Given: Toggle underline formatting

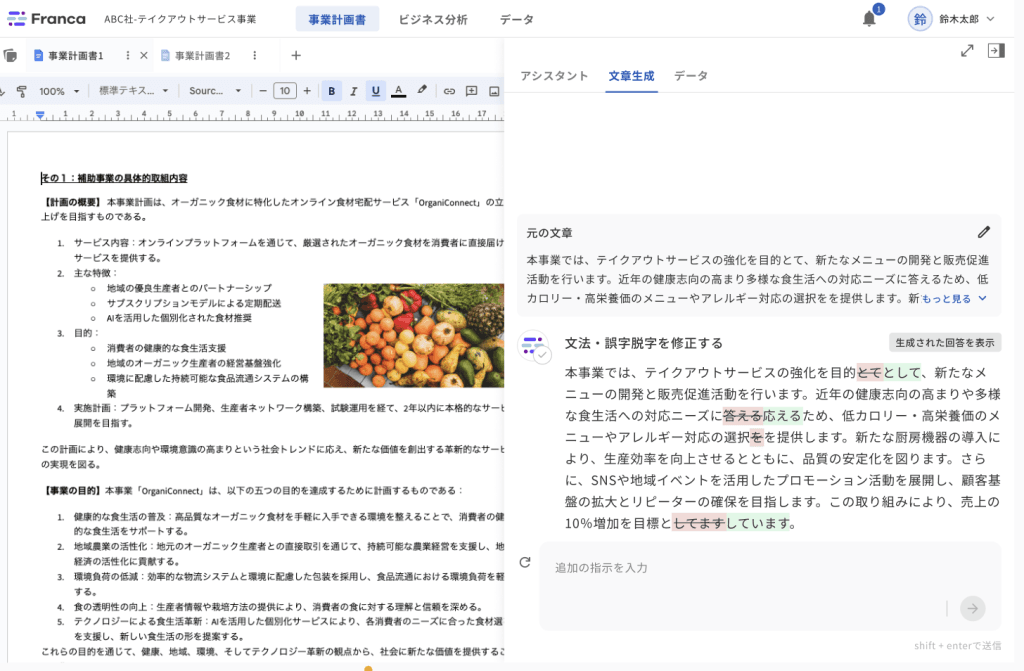Looking at the screenshot, I should tap(375, 90).
